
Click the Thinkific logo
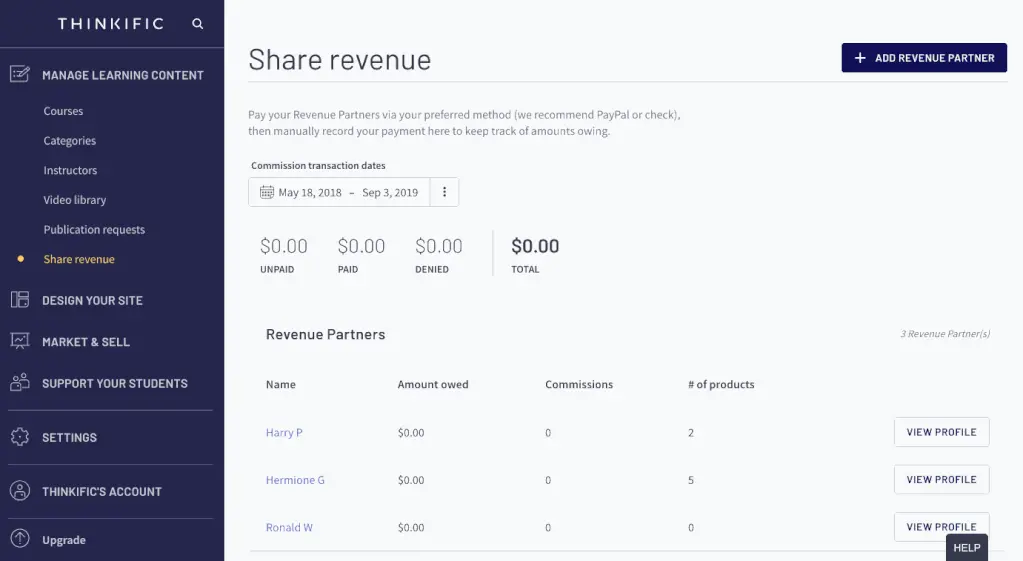[110, 24]
